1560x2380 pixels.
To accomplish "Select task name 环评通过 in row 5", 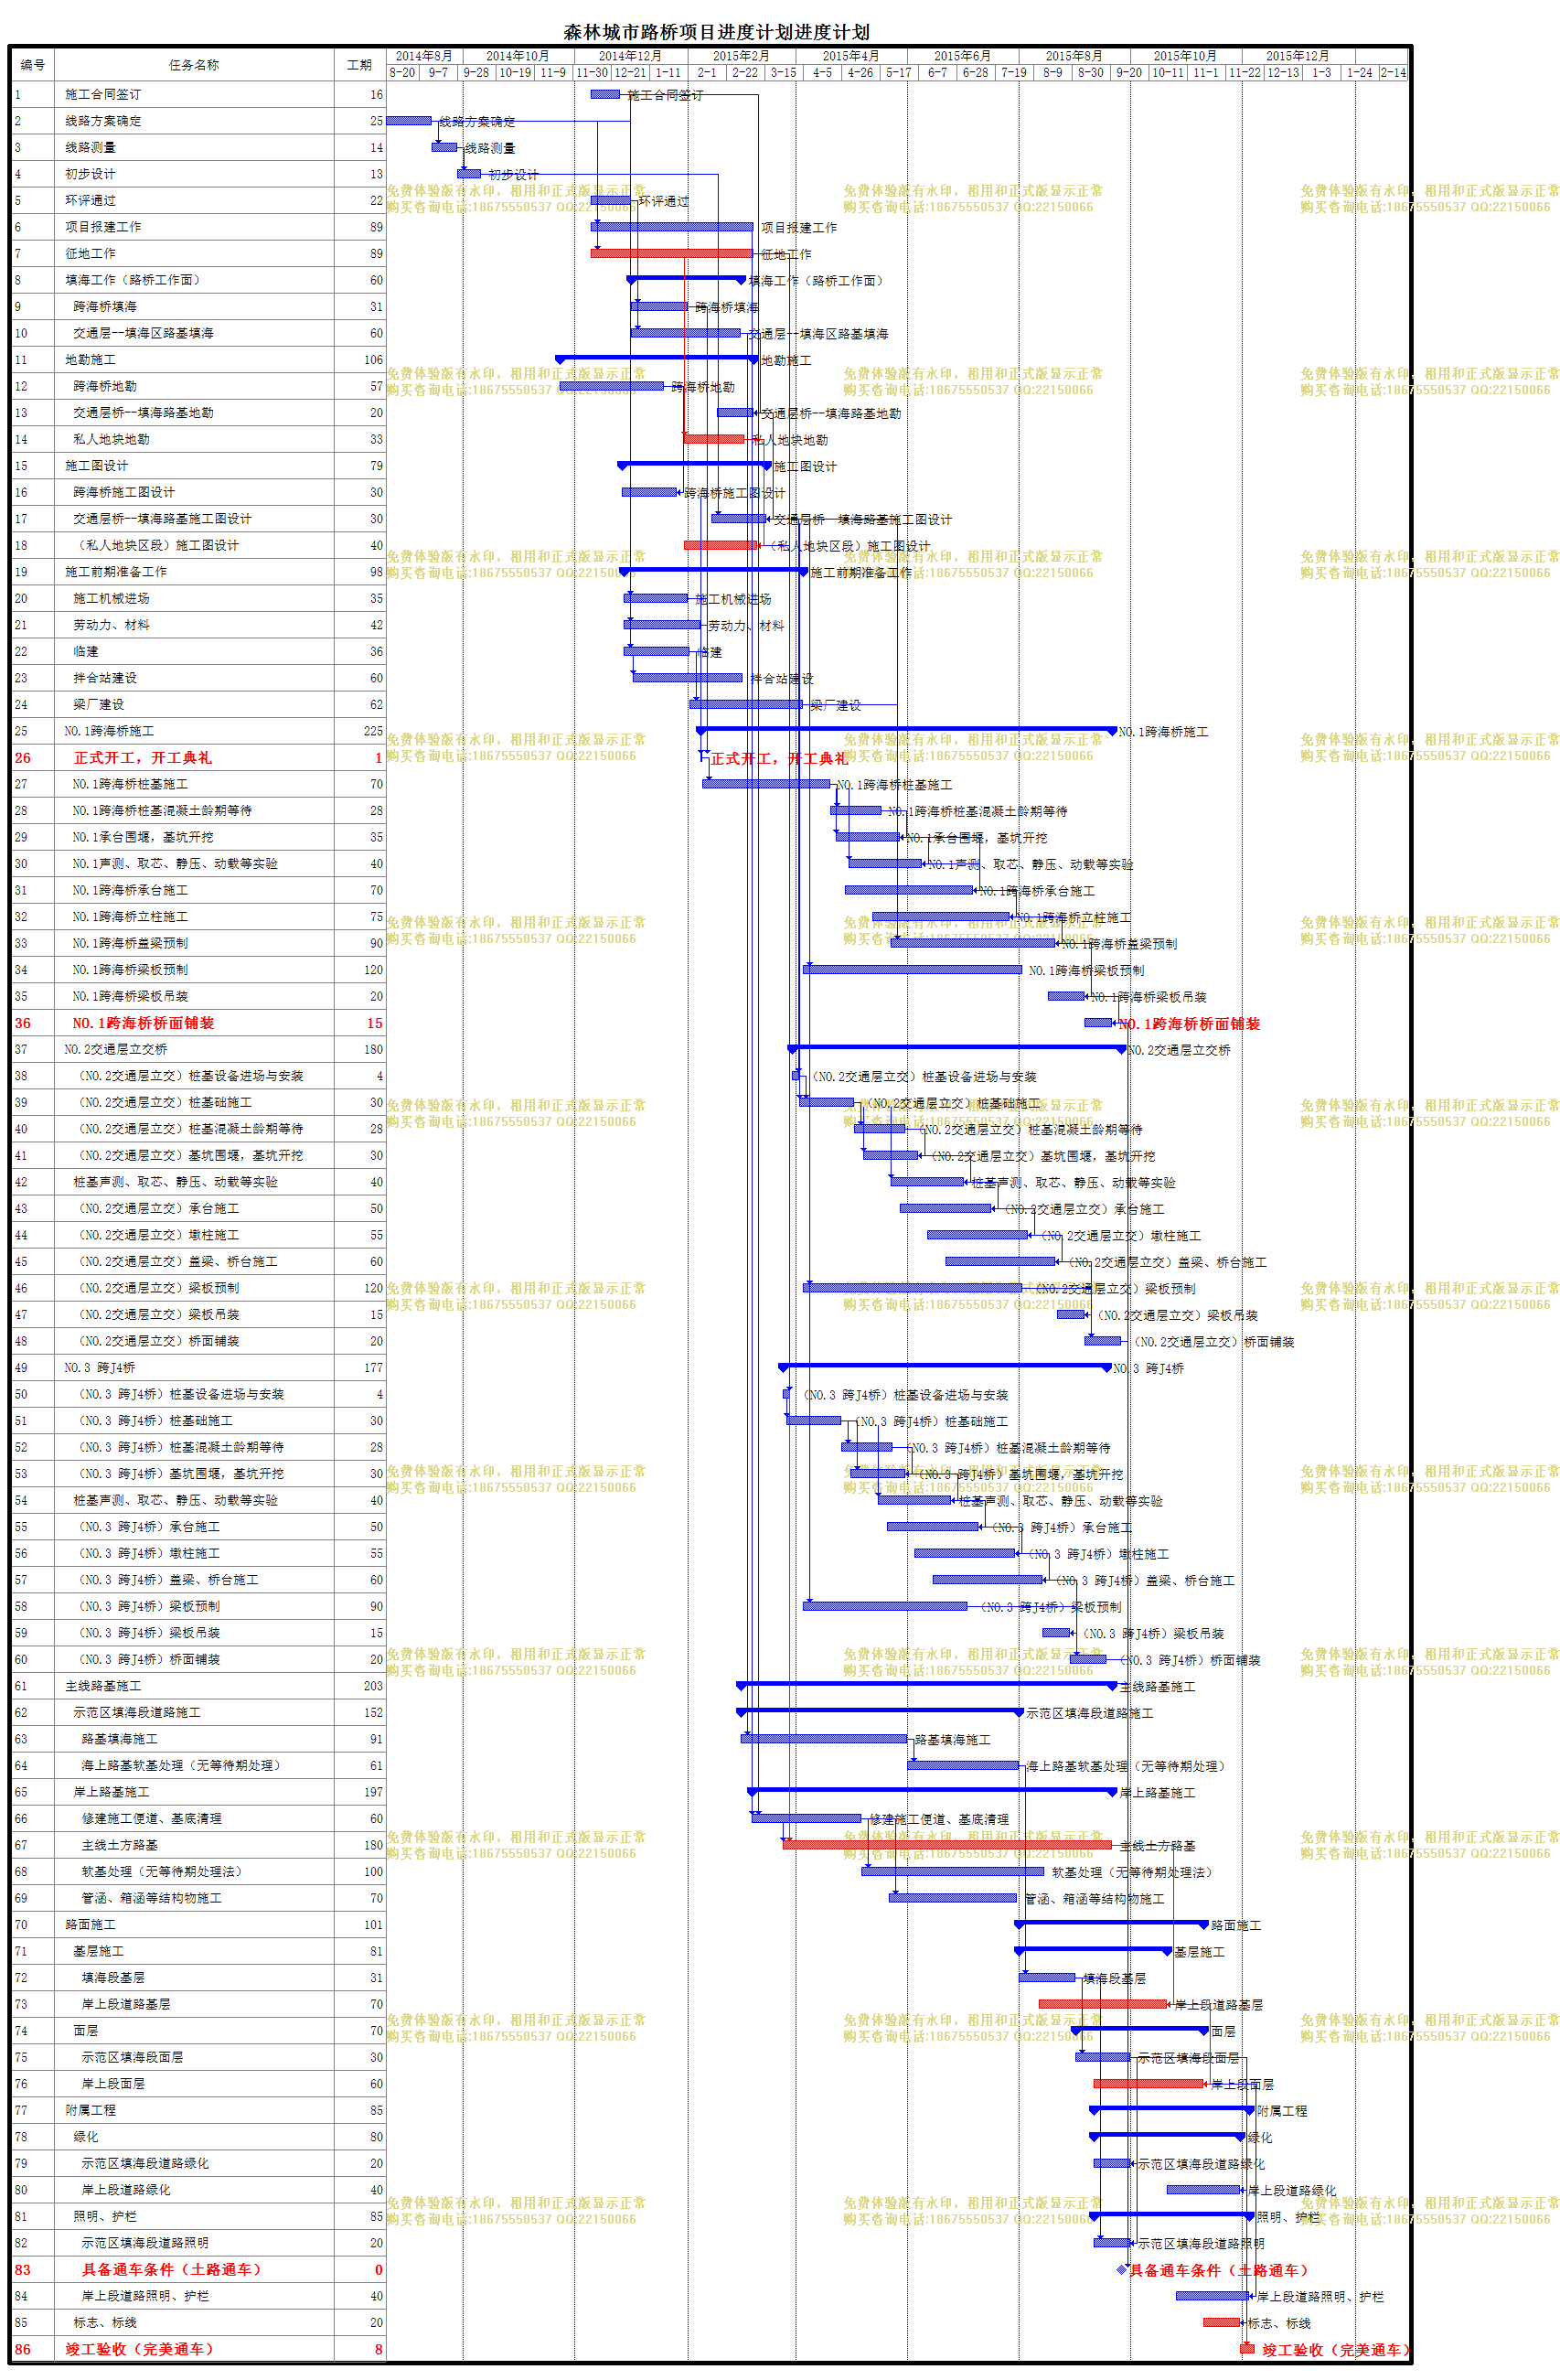I will coord(90,200).
